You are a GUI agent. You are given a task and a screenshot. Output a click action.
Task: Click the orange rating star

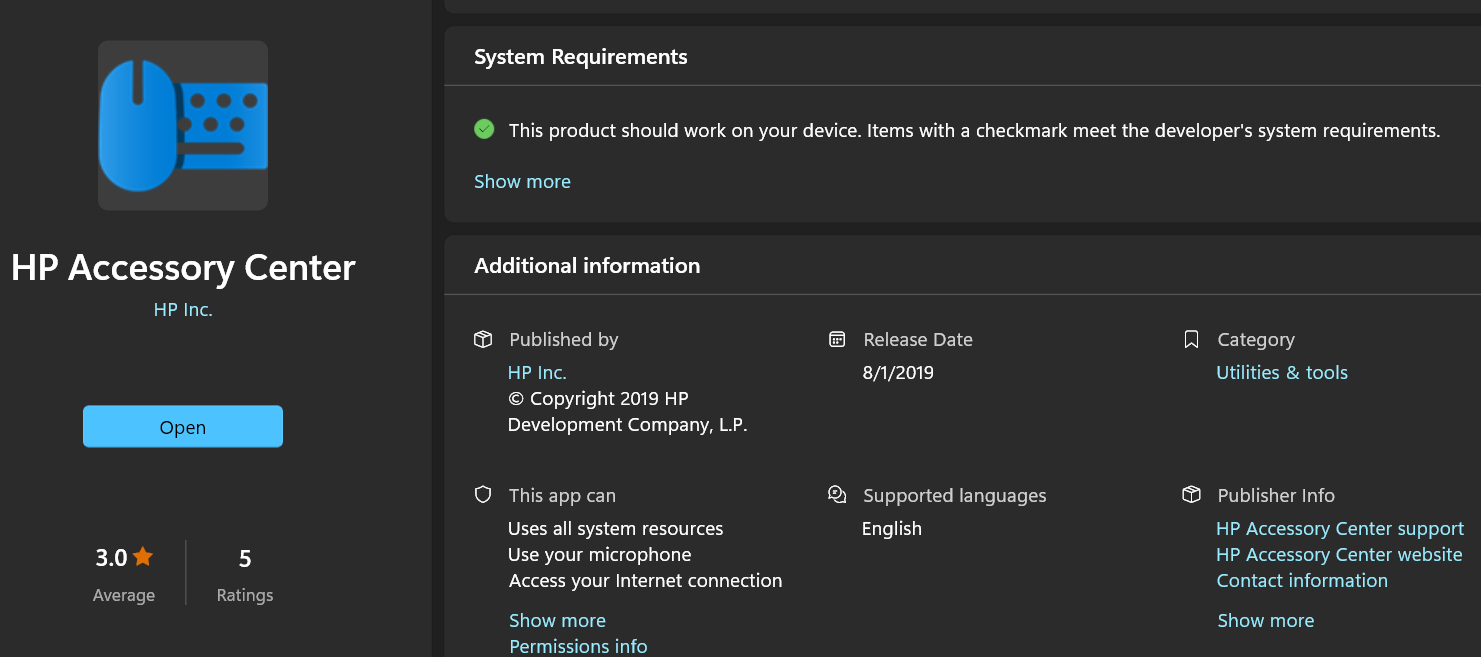point(141,557)
